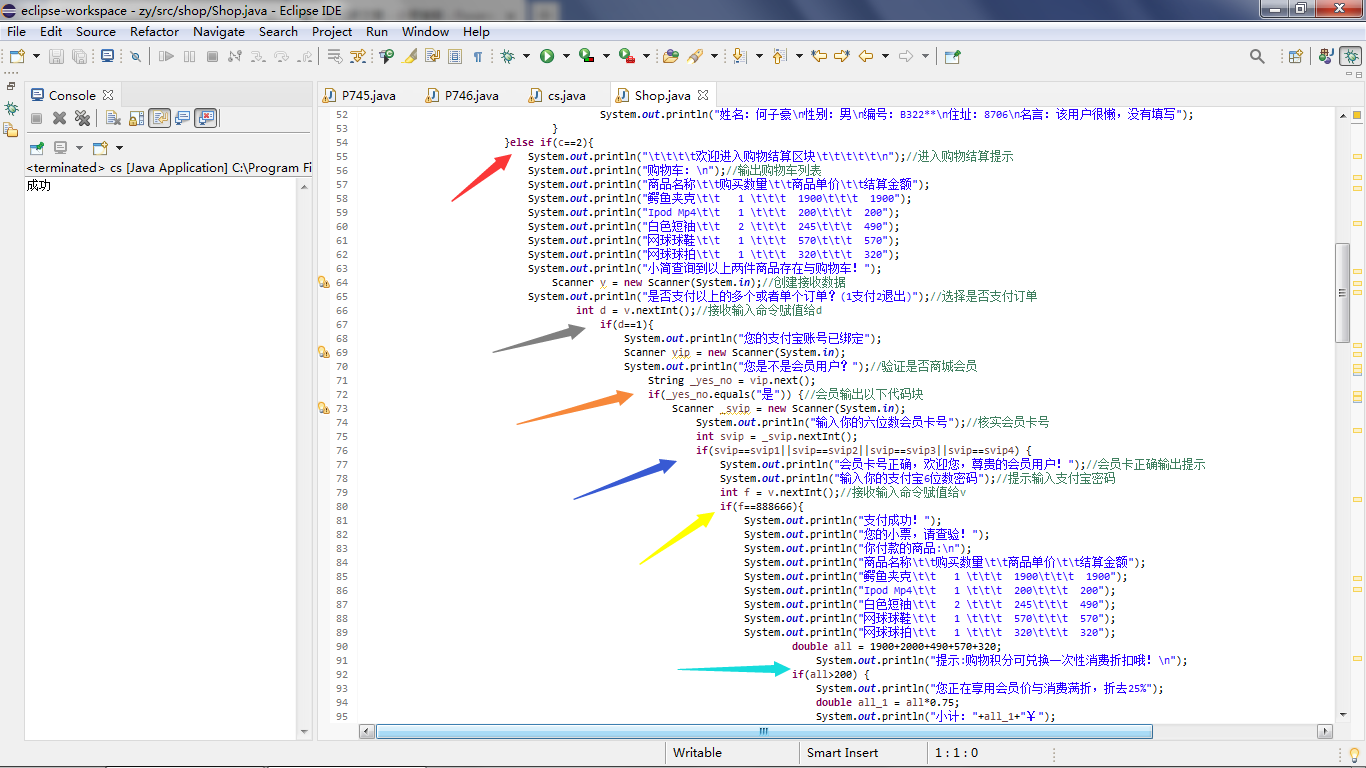Screen dimensions: 1366x768
Task: Click the Suspend debug icon
Action: coord(189,56)
